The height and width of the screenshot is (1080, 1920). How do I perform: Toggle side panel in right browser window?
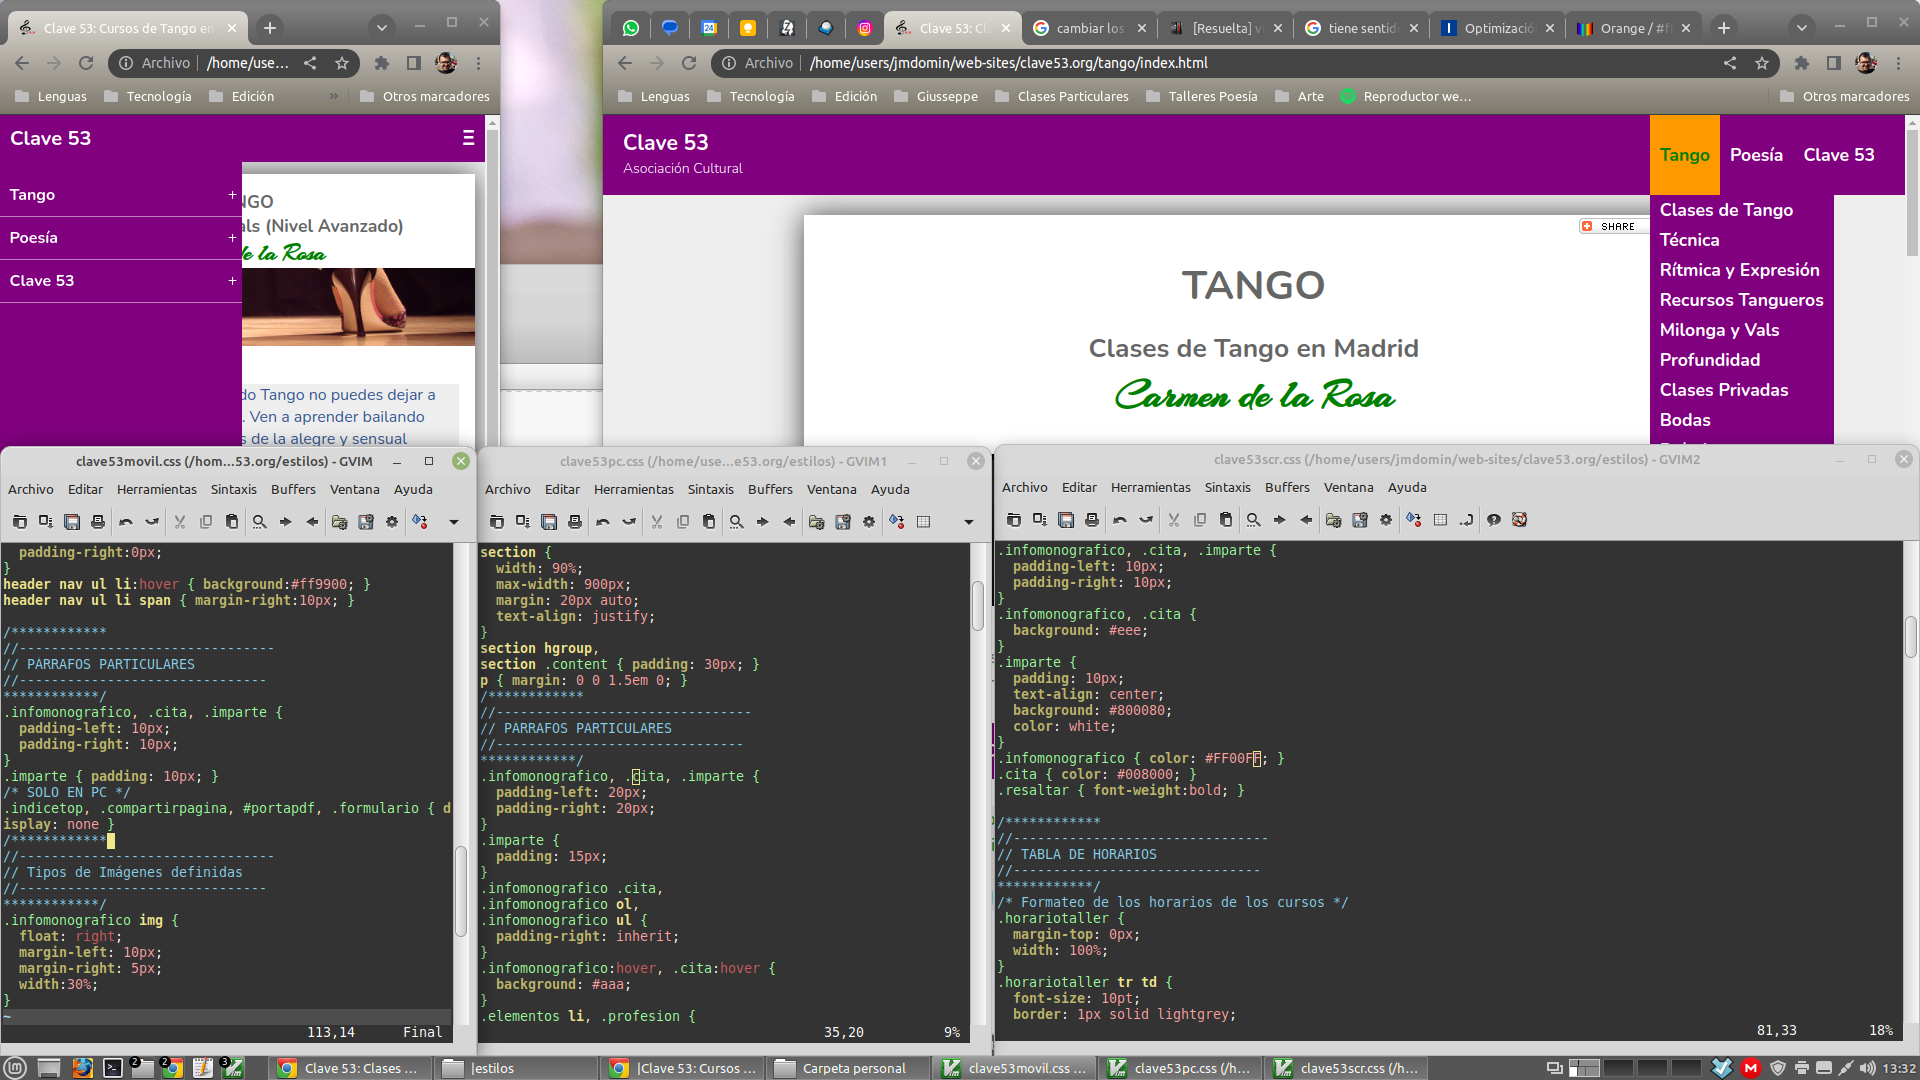tap(1833, 63)
